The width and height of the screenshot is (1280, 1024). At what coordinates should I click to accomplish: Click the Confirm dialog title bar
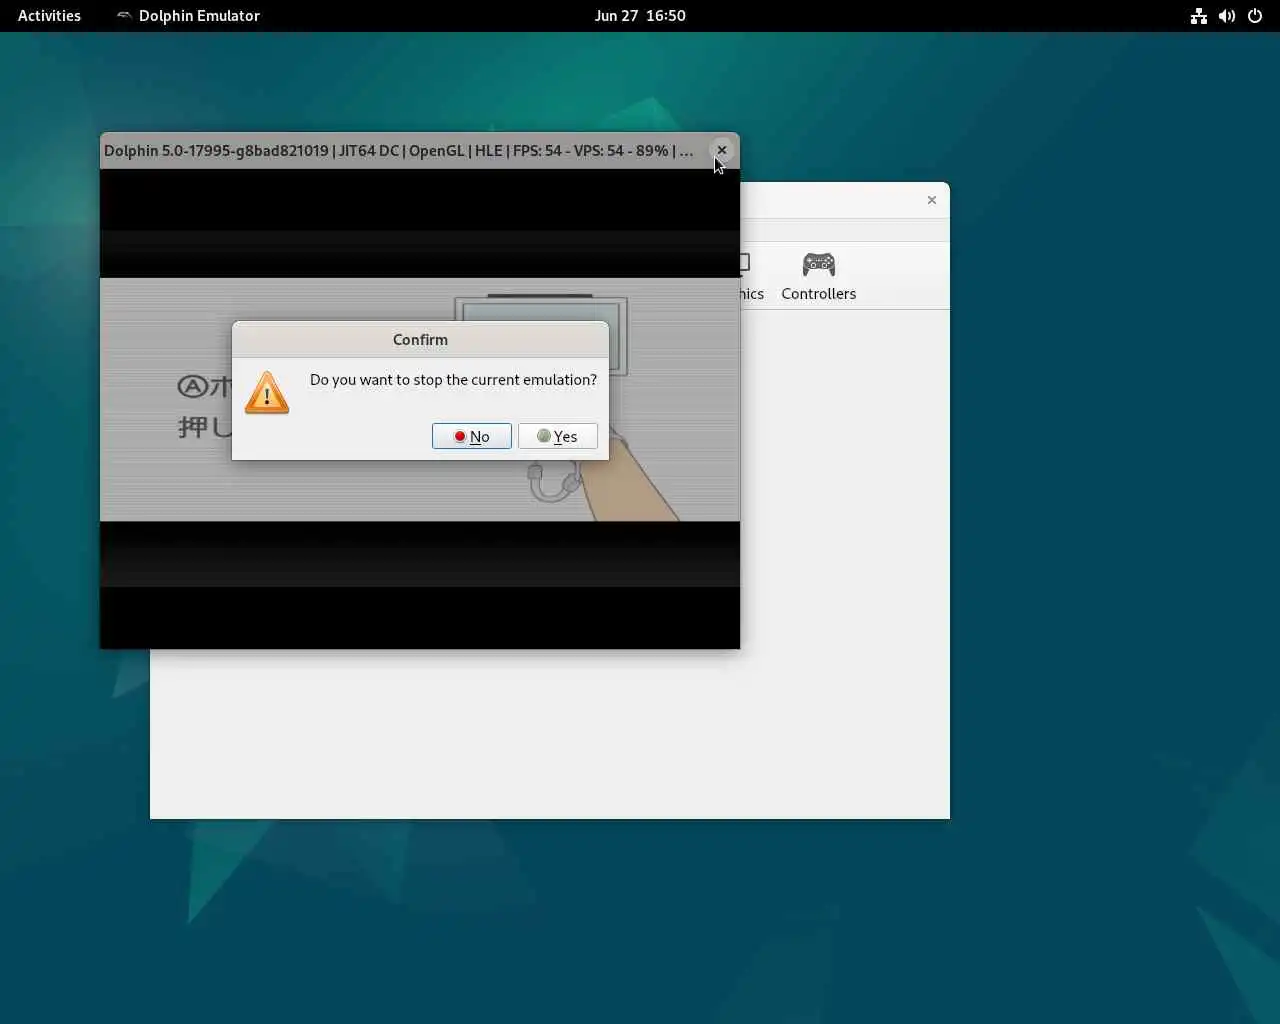pos(420,340)
